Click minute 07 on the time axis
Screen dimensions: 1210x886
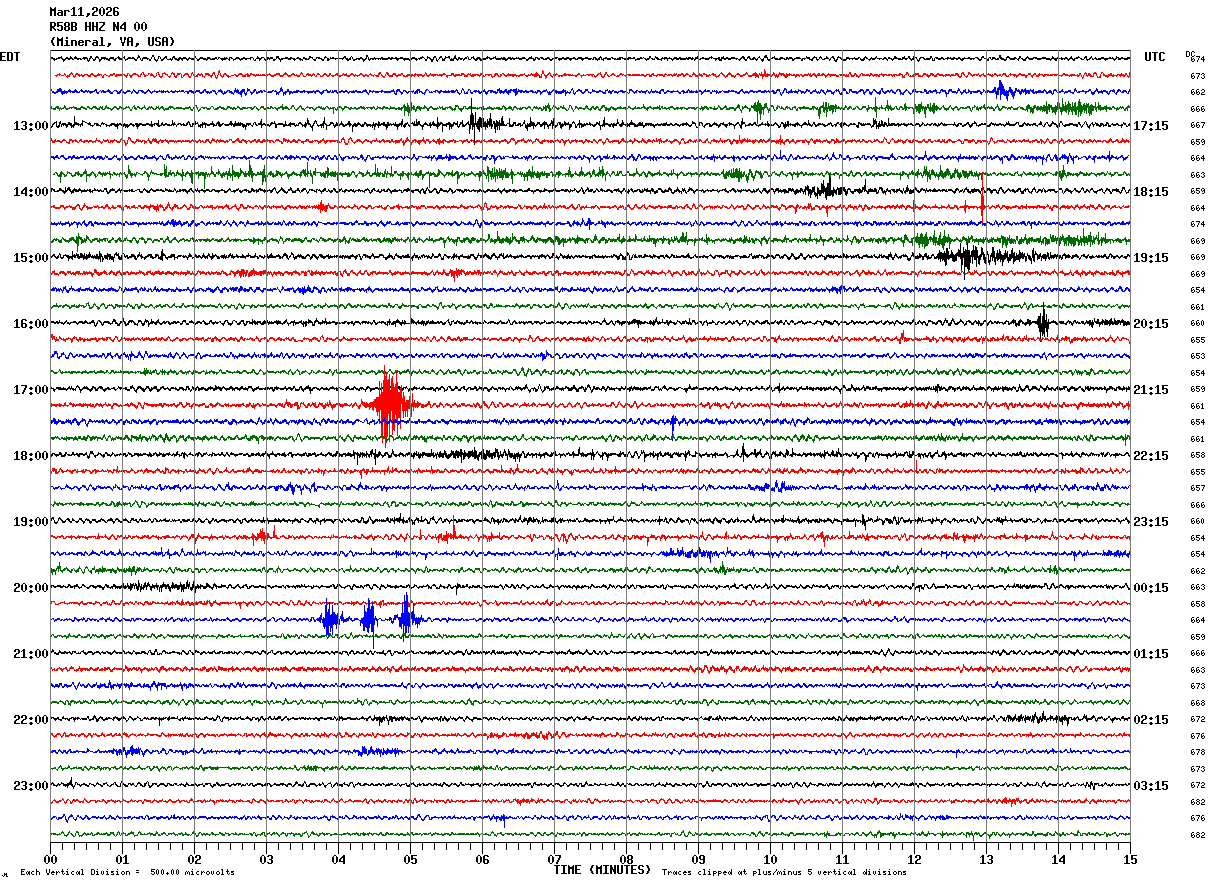click(554, 859)
